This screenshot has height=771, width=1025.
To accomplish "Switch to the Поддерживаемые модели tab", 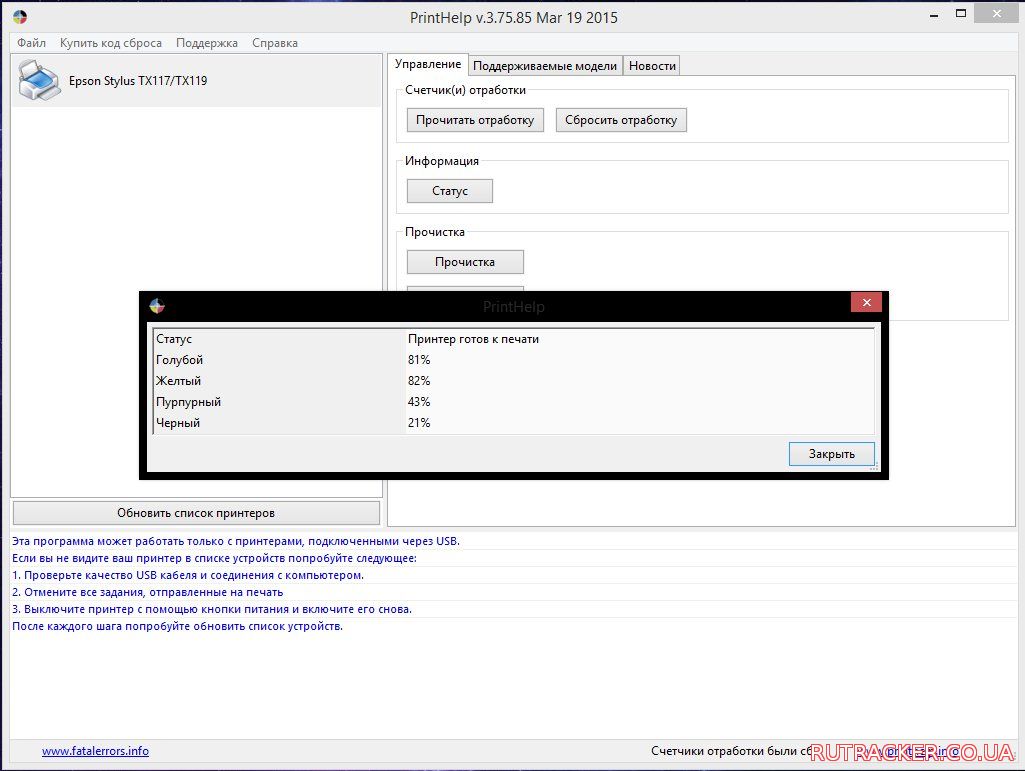I will pos(545,65).
